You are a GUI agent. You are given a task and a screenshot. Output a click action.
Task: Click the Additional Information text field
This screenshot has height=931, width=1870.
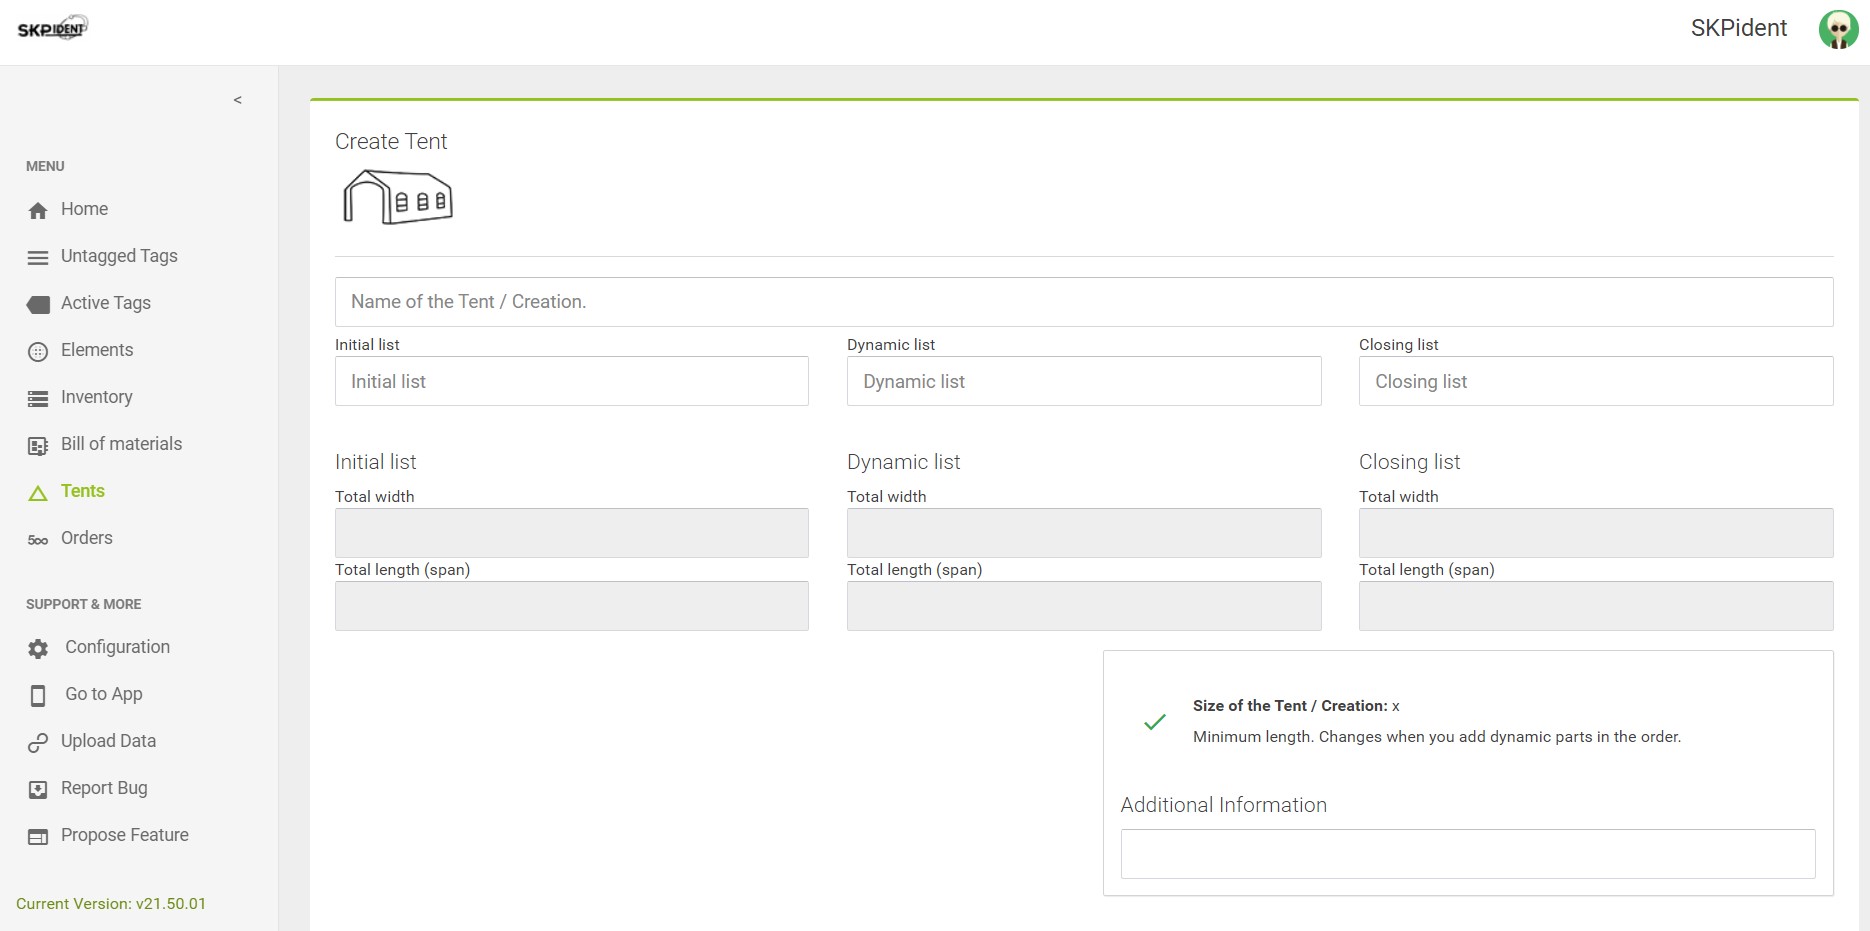[1467, 854]
